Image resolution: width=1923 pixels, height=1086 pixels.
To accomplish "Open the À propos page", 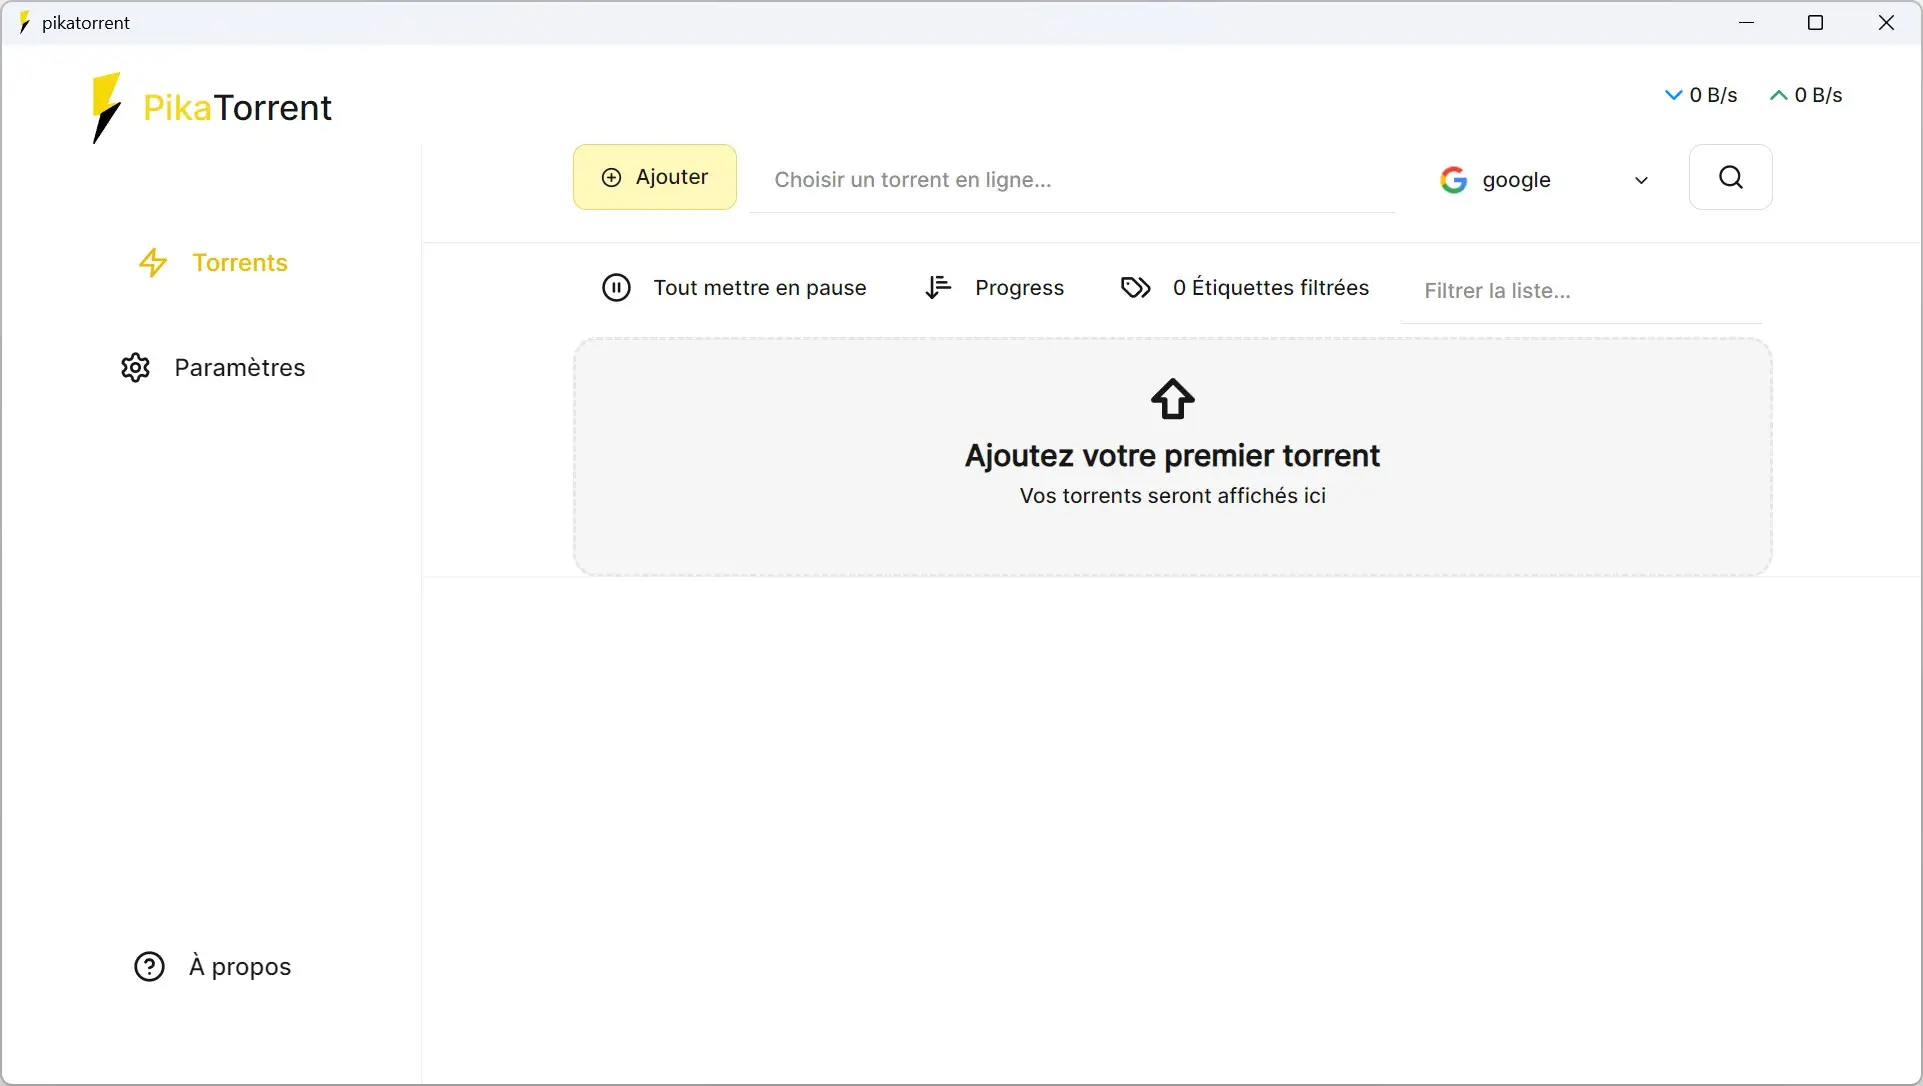I will point(212,967).
